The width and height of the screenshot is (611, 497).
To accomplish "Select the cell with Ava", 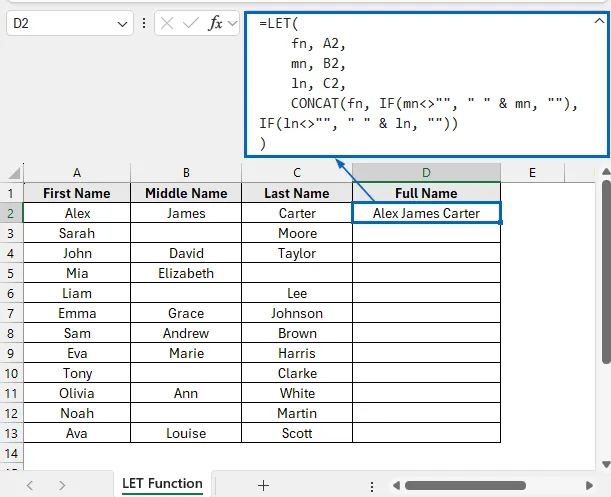I will pyautogui.click(x=77, y=433).
